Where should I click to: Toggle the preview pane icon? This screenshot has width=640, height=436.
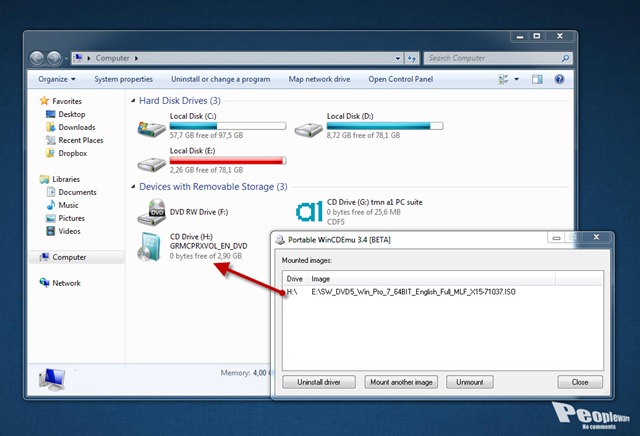537,79
